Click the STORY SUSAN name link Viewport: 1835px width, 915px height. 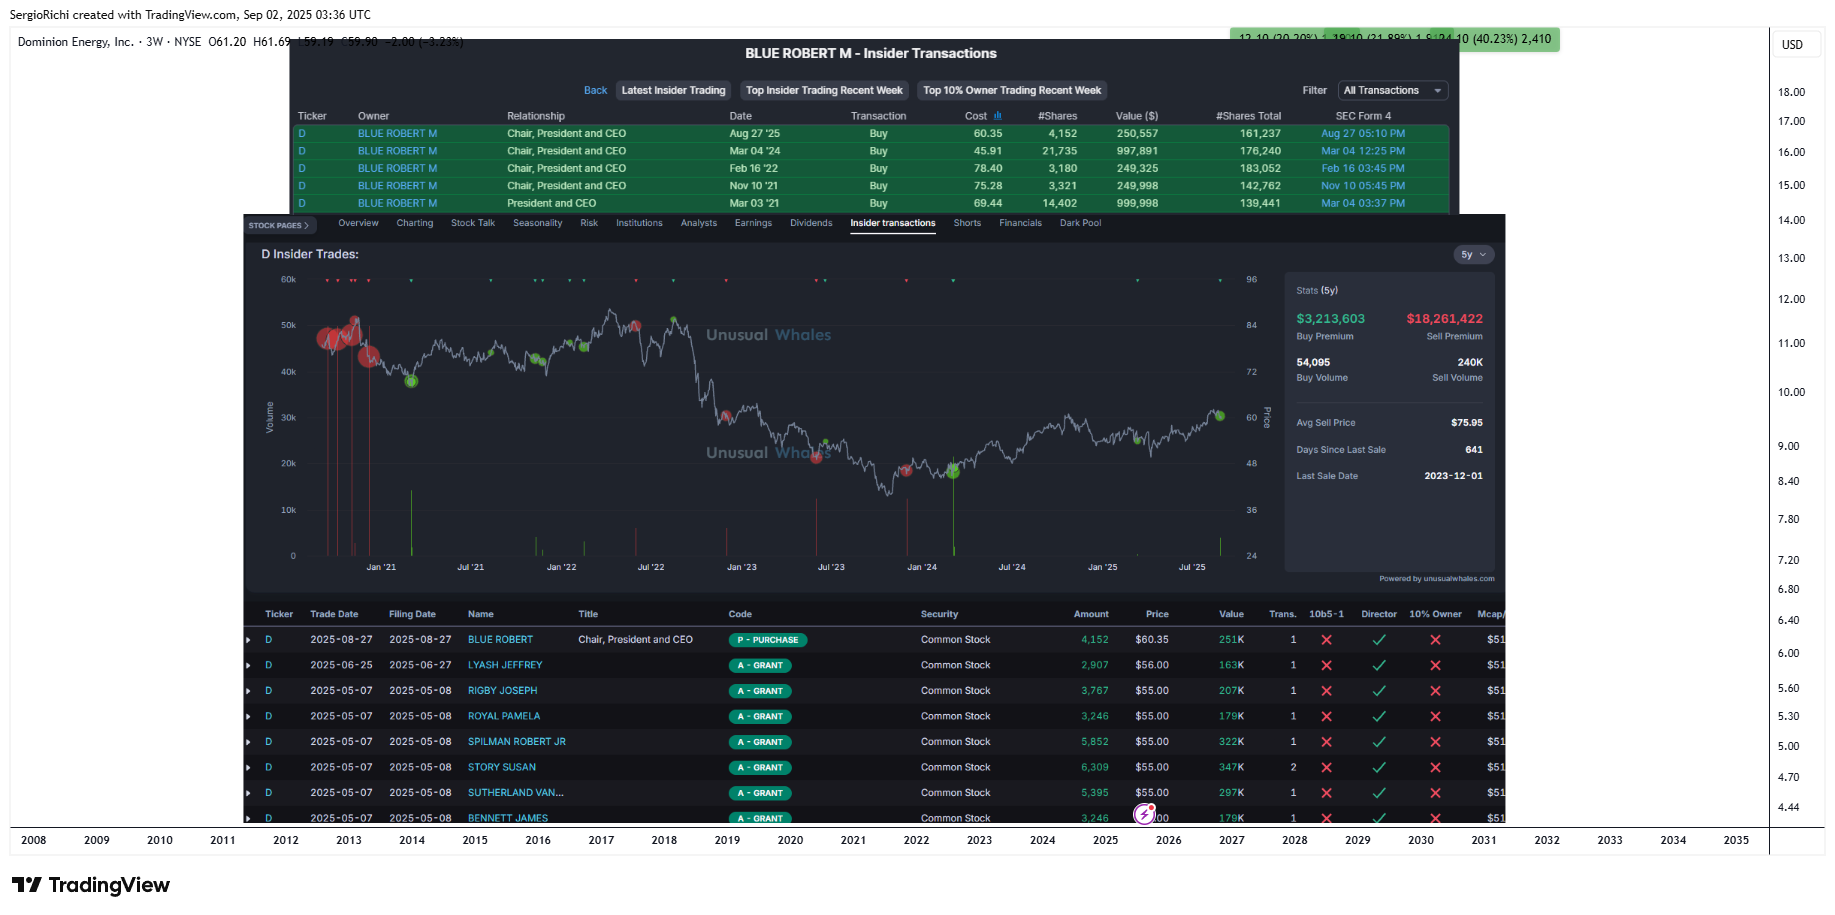502,767
